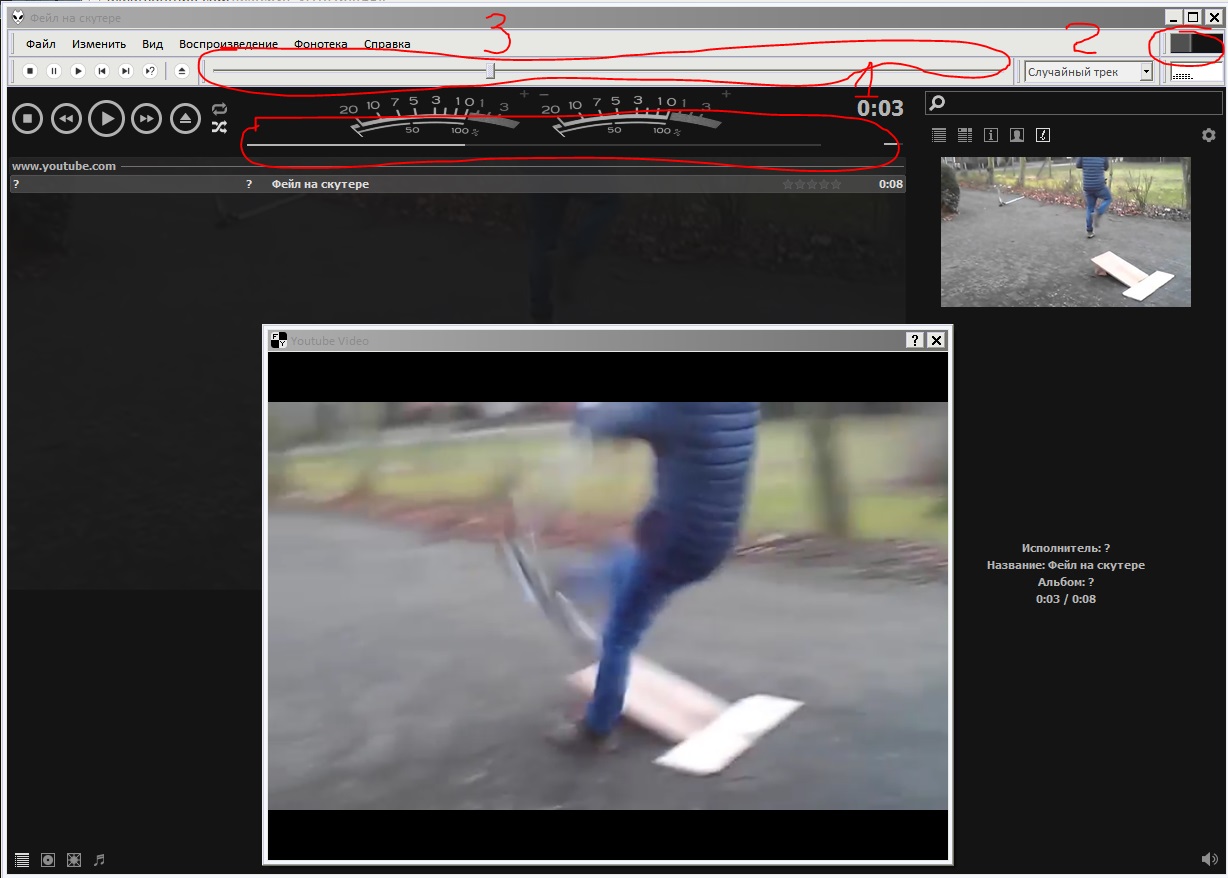1228x878 pixels.
Task: Click the bottom-right speaker volume icon
Action: (1209, 859)
